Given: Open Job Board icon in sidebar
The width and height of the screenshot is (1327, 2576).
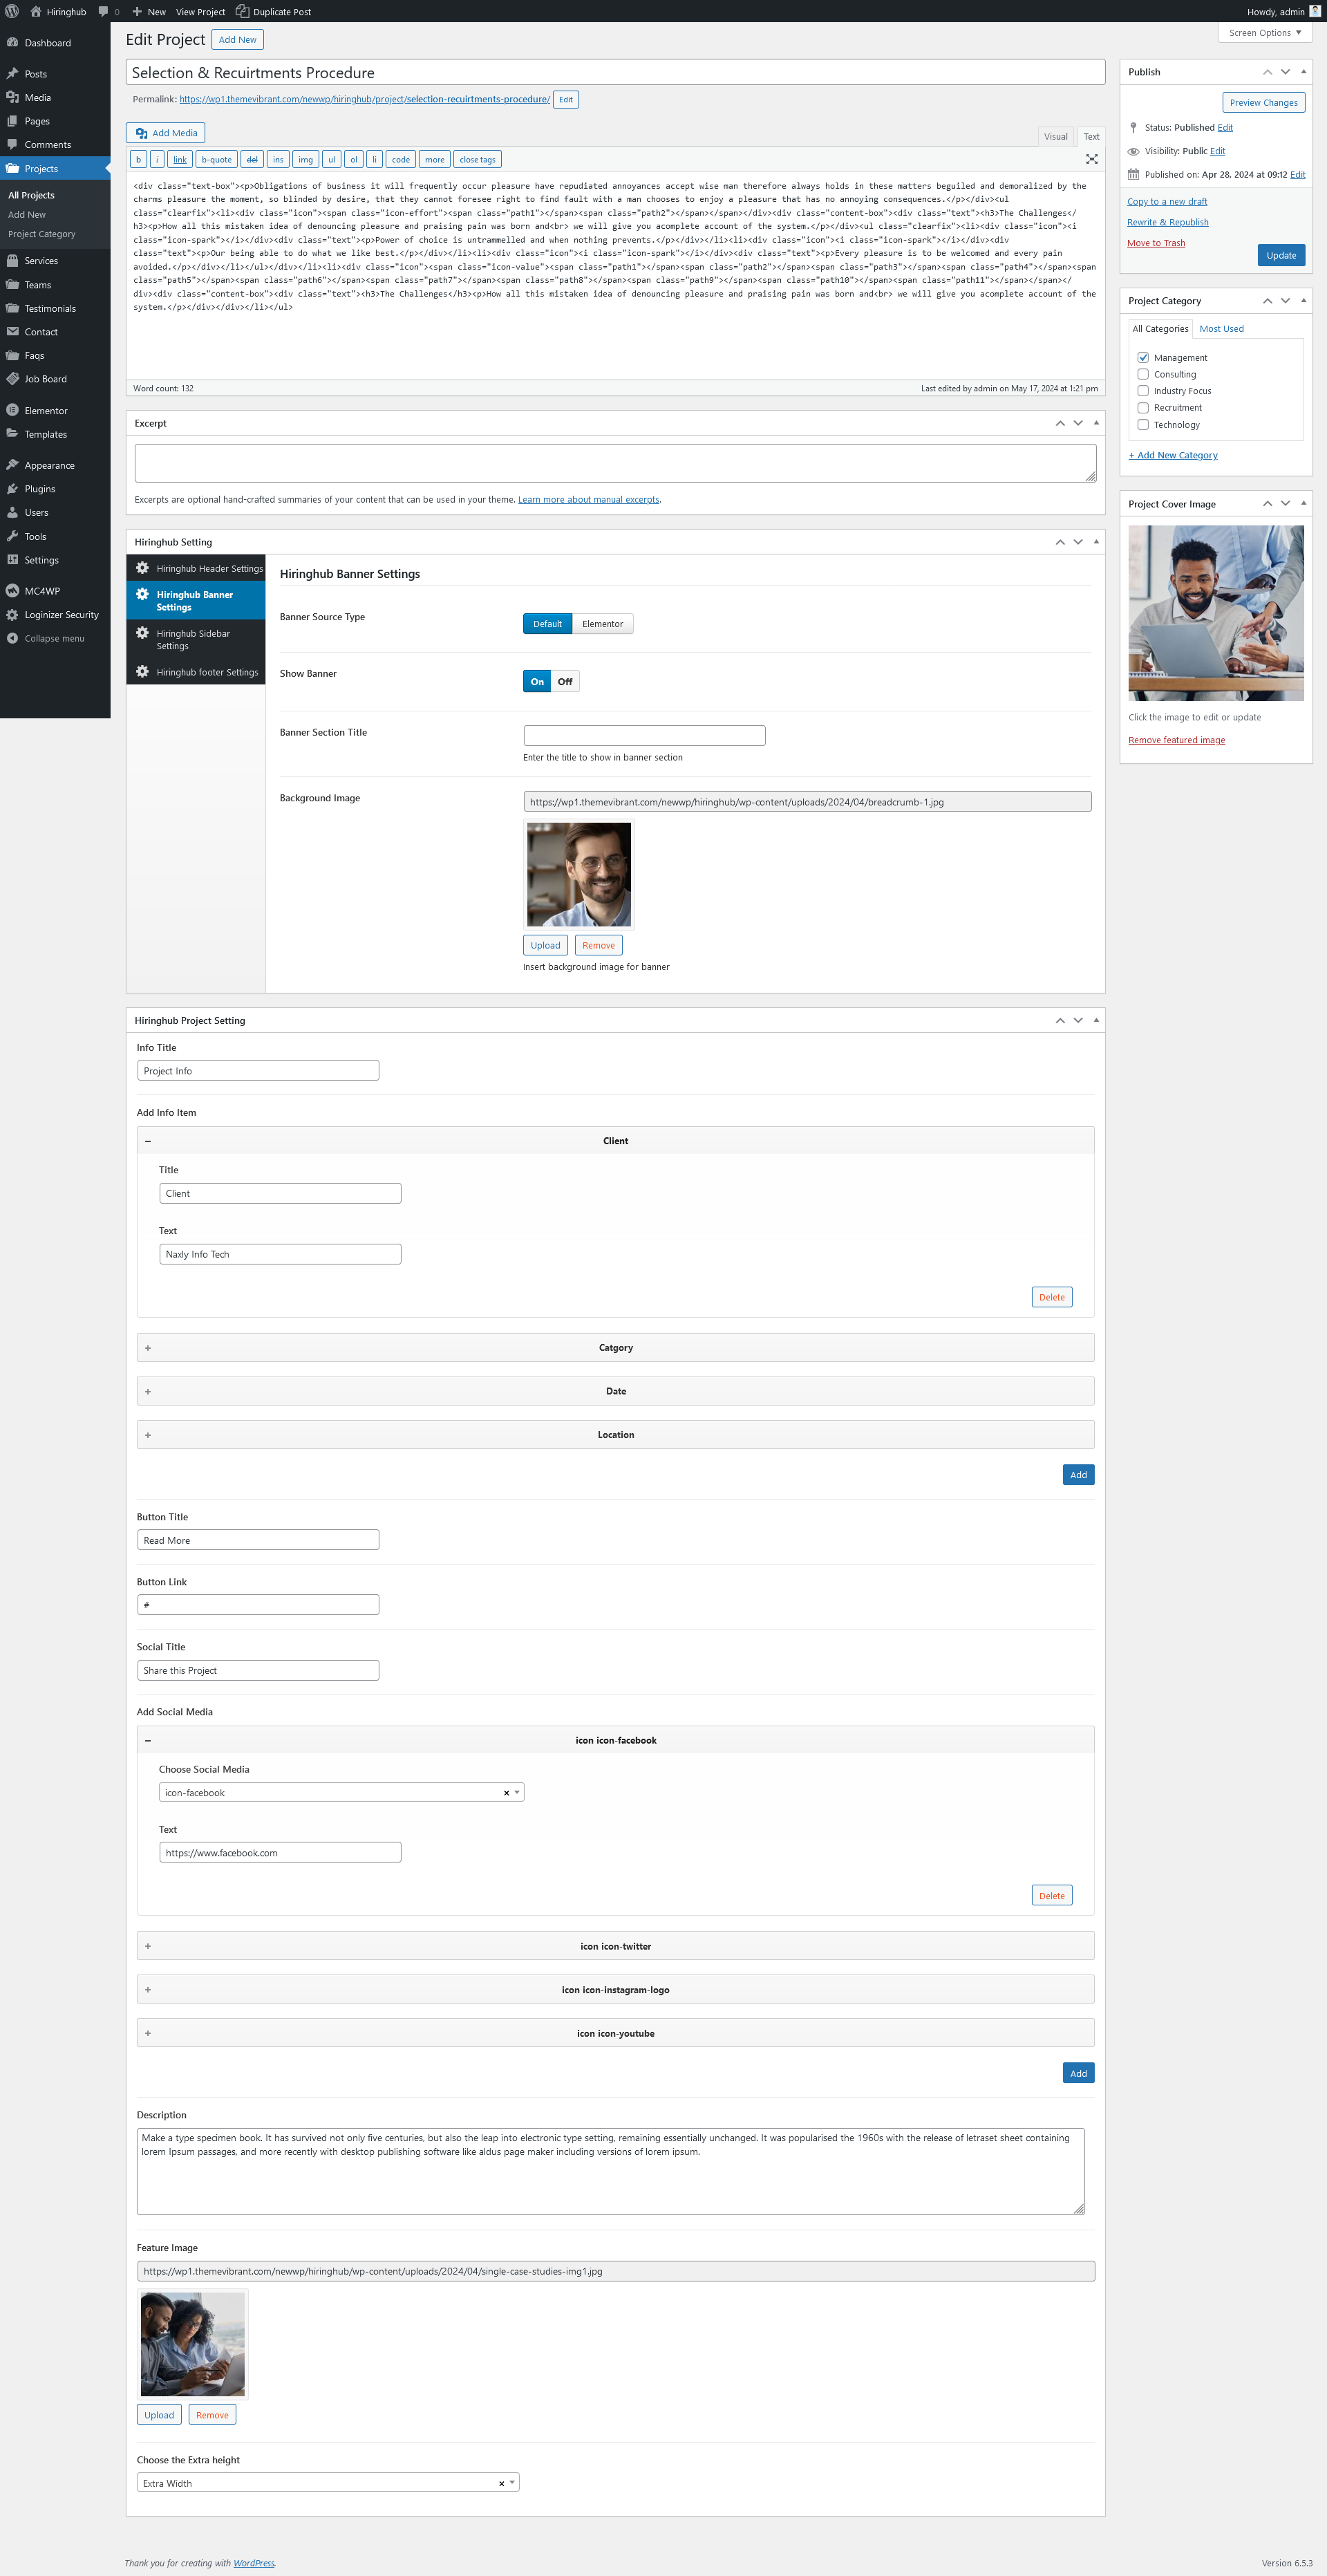Looking at the screenshot, I should point(12,378).
